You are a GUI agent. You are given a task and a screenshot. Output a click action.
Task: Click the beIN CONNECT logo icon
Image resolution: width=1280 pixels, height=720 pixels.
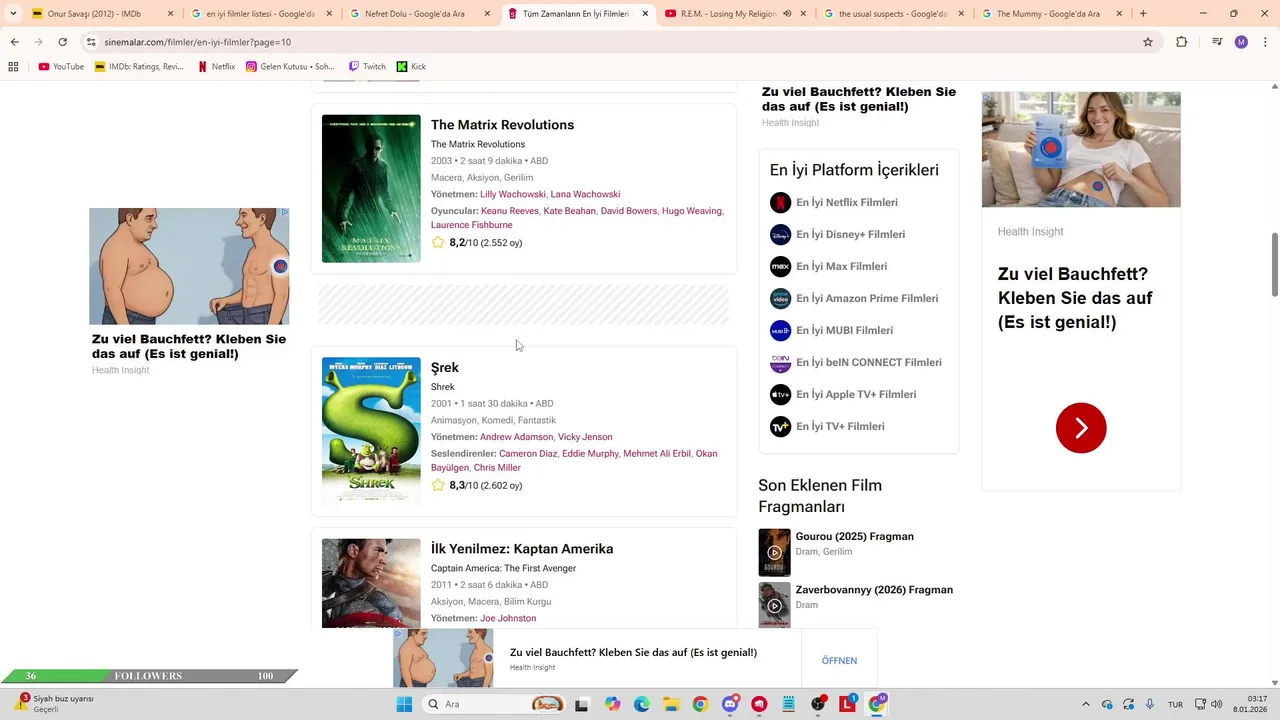tap(780, 363)
